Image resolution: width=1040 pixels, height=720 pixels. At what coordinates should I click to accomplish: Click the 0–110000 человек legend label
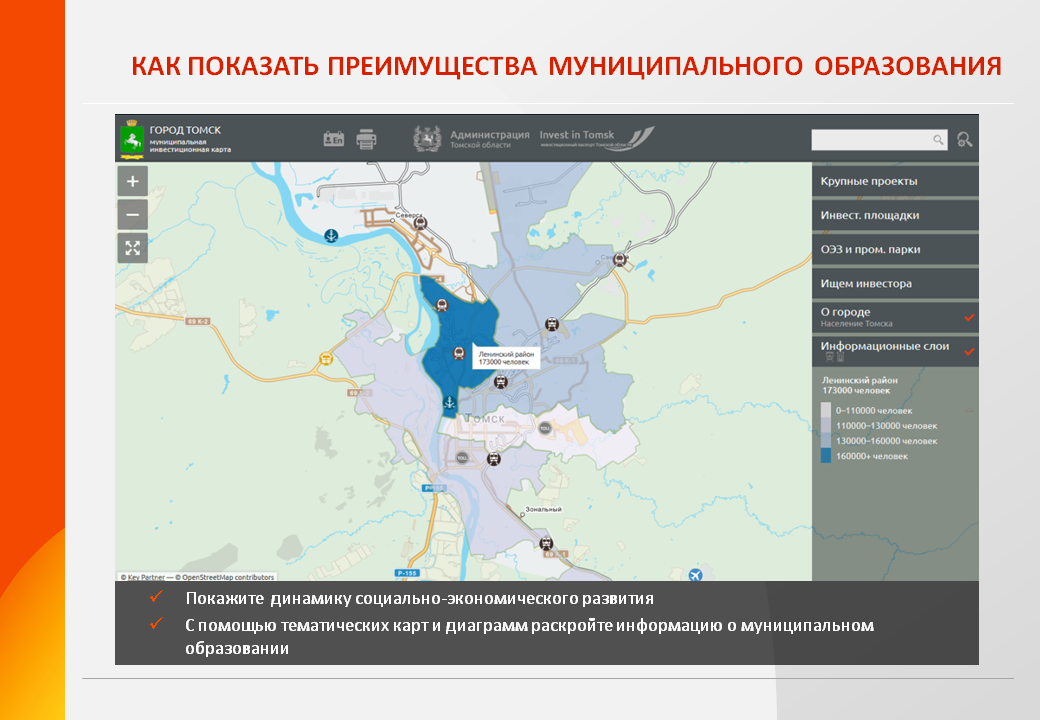(x=874, y=410)
